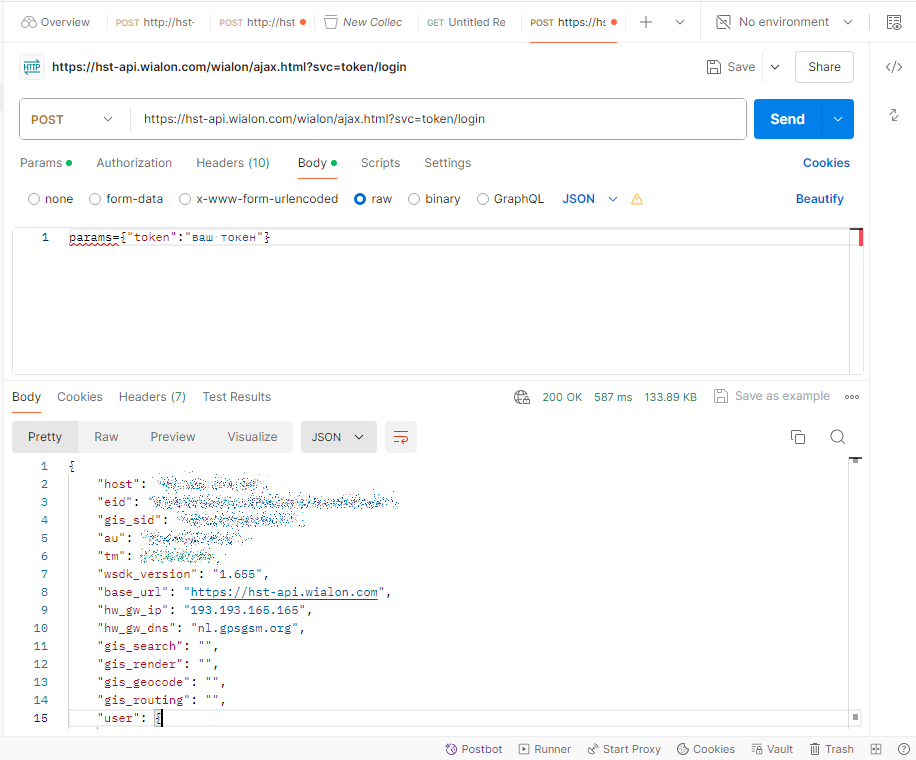
Task: Click the code snippet icon in right sidebar
Action: (894, 67)
